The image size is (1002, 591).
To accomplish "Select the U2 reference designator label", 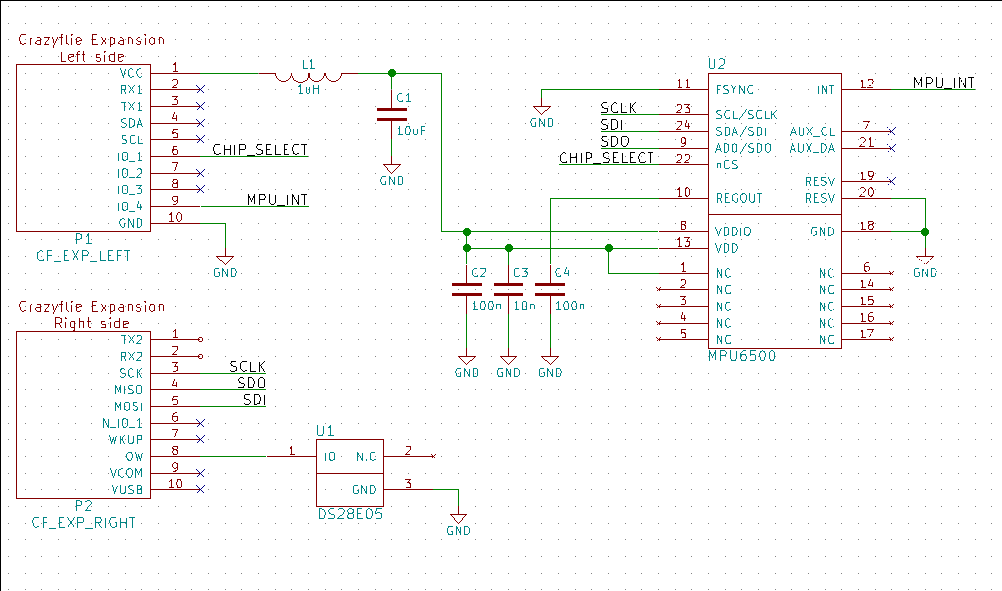I will click(x=718, y=64).
